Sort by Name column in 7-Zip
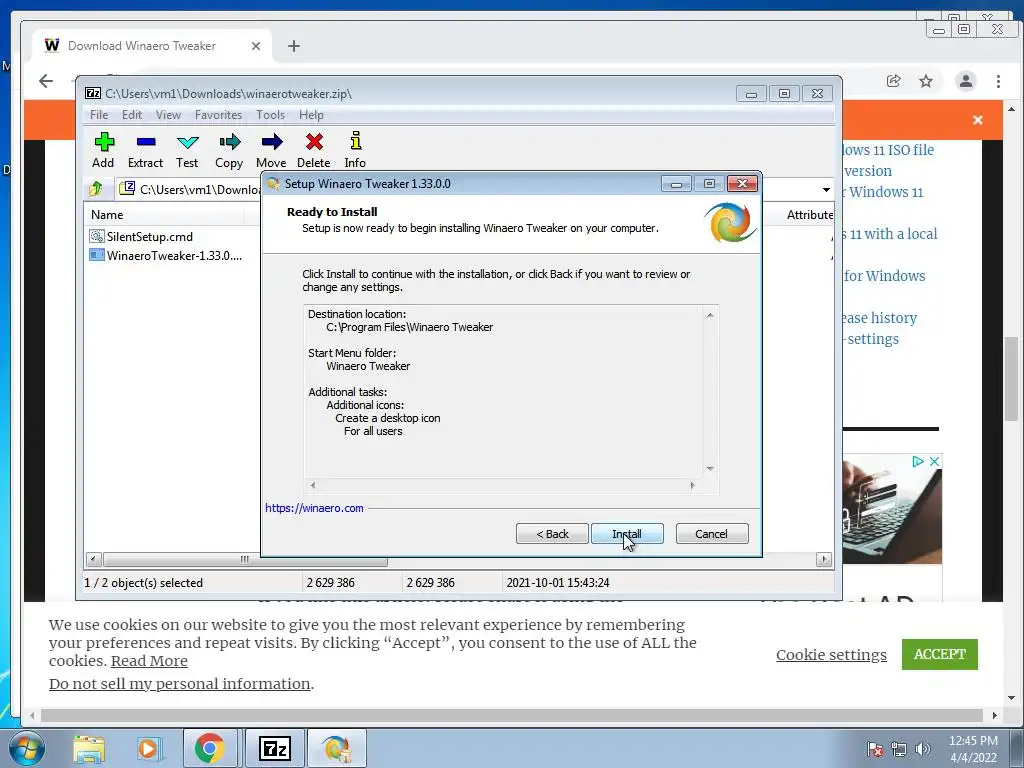The image size is (1024, 768). [164, 215]
